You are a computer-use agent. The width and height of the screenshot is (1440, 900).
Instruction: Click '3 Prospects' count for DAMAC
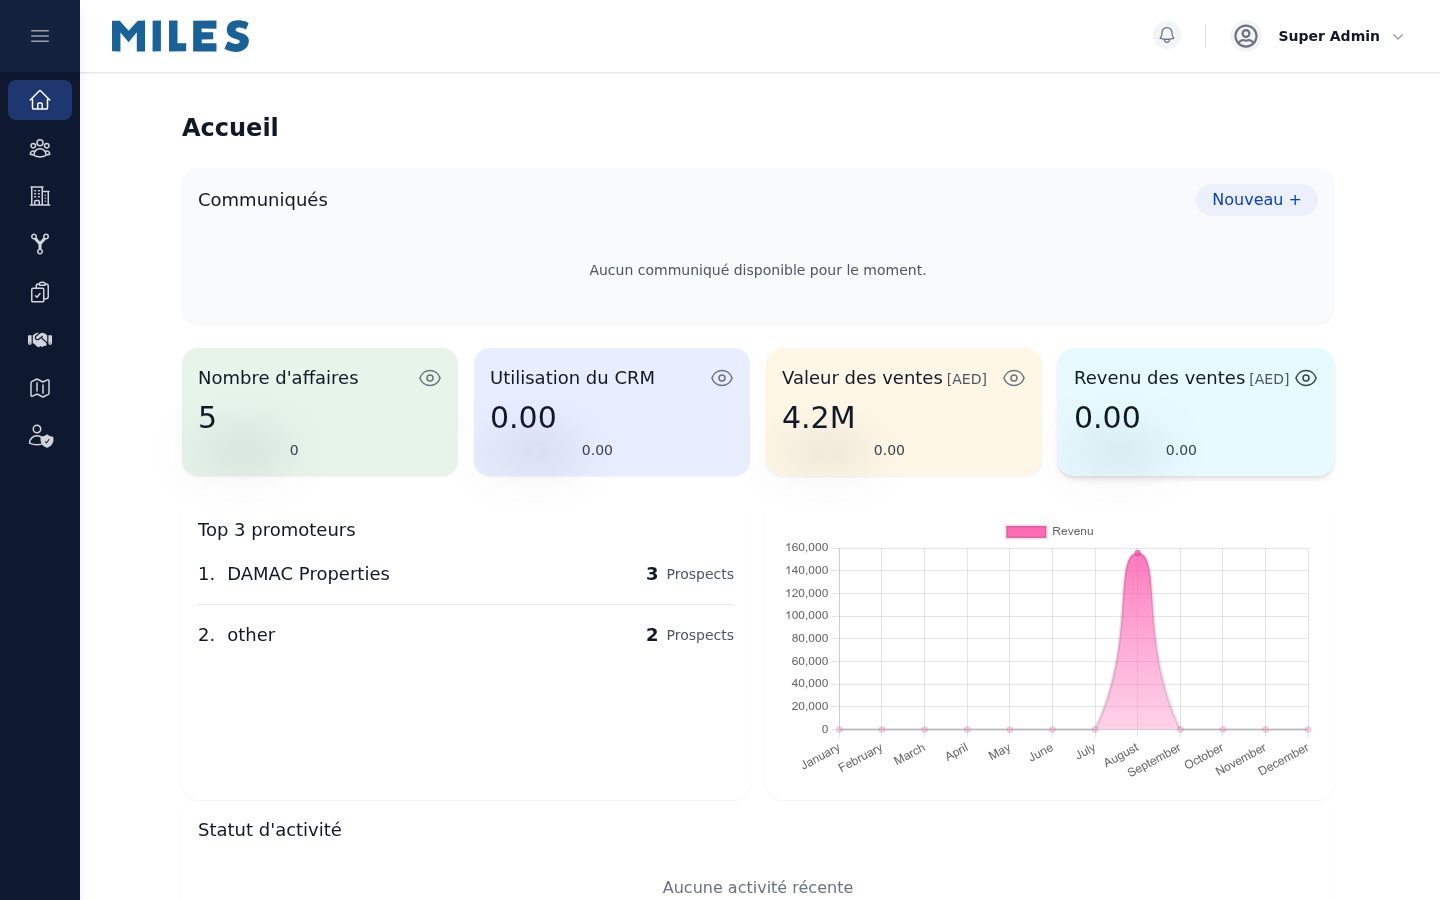tap(690, 574)
